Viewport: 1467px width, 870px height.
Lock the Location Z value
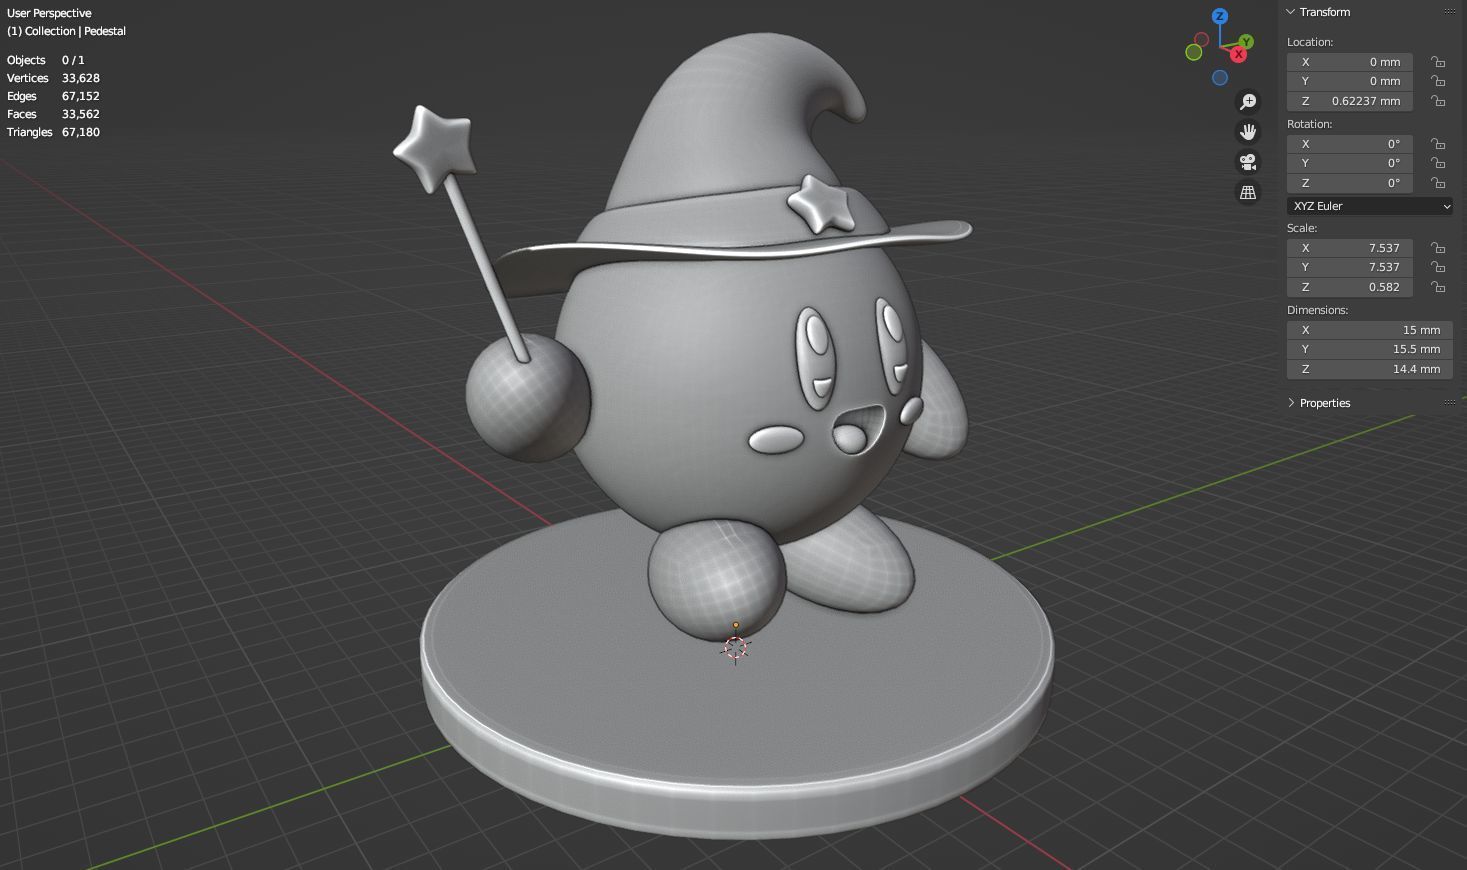[1438, 101]
